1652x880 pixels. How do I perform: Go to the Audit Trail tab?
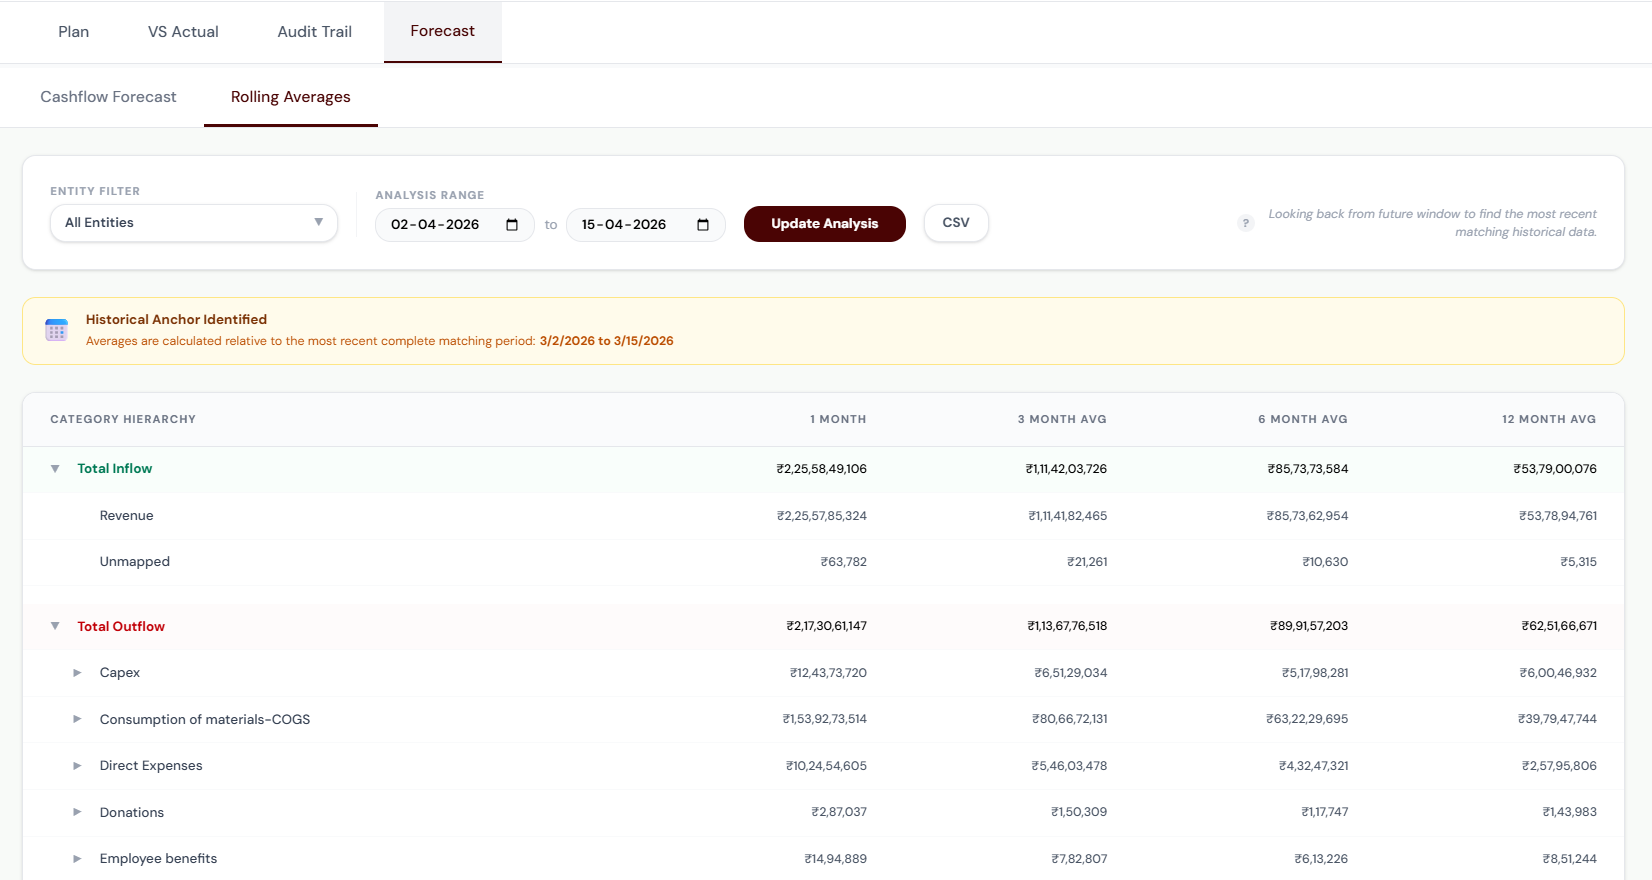coord(314,32)
